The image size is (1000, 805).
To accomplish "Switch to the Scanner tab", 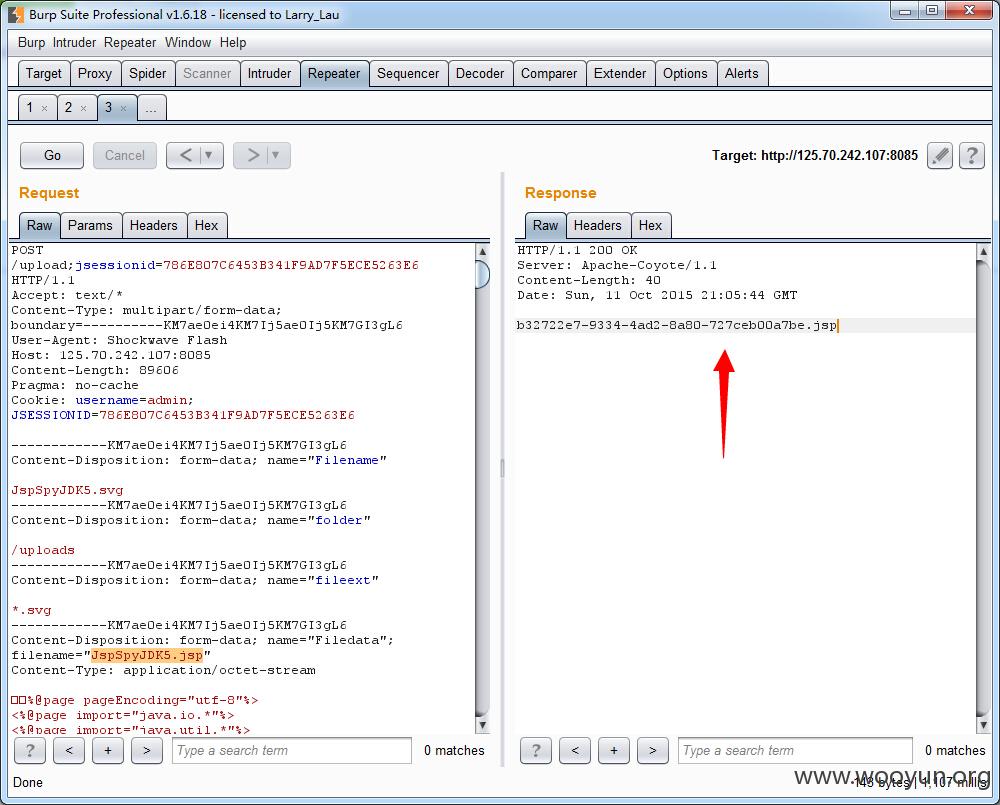I will point(207,73).
